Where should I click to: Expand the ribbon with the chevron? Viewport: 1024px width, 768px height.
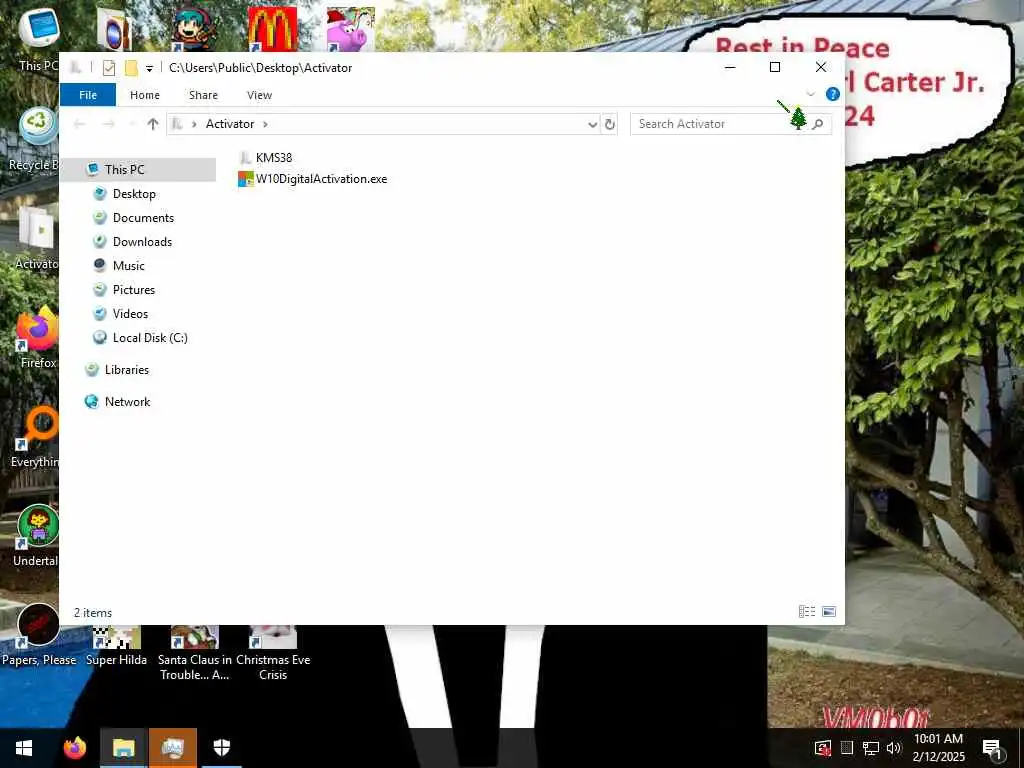tap(810, 94)
